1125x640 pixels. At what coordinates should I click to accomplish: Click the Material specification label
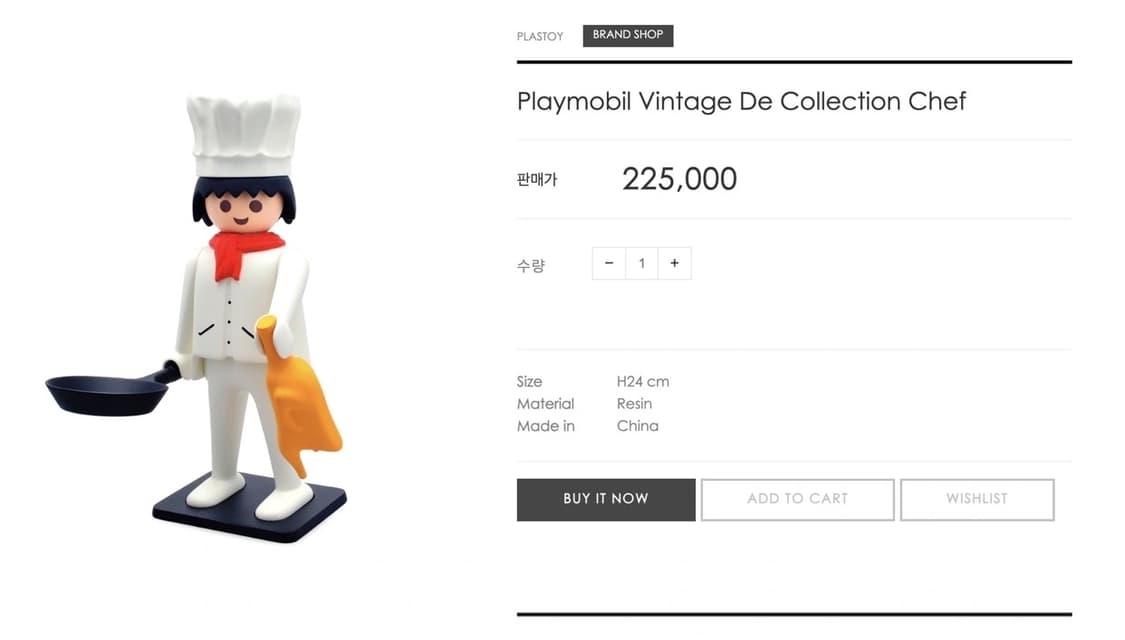545,404
